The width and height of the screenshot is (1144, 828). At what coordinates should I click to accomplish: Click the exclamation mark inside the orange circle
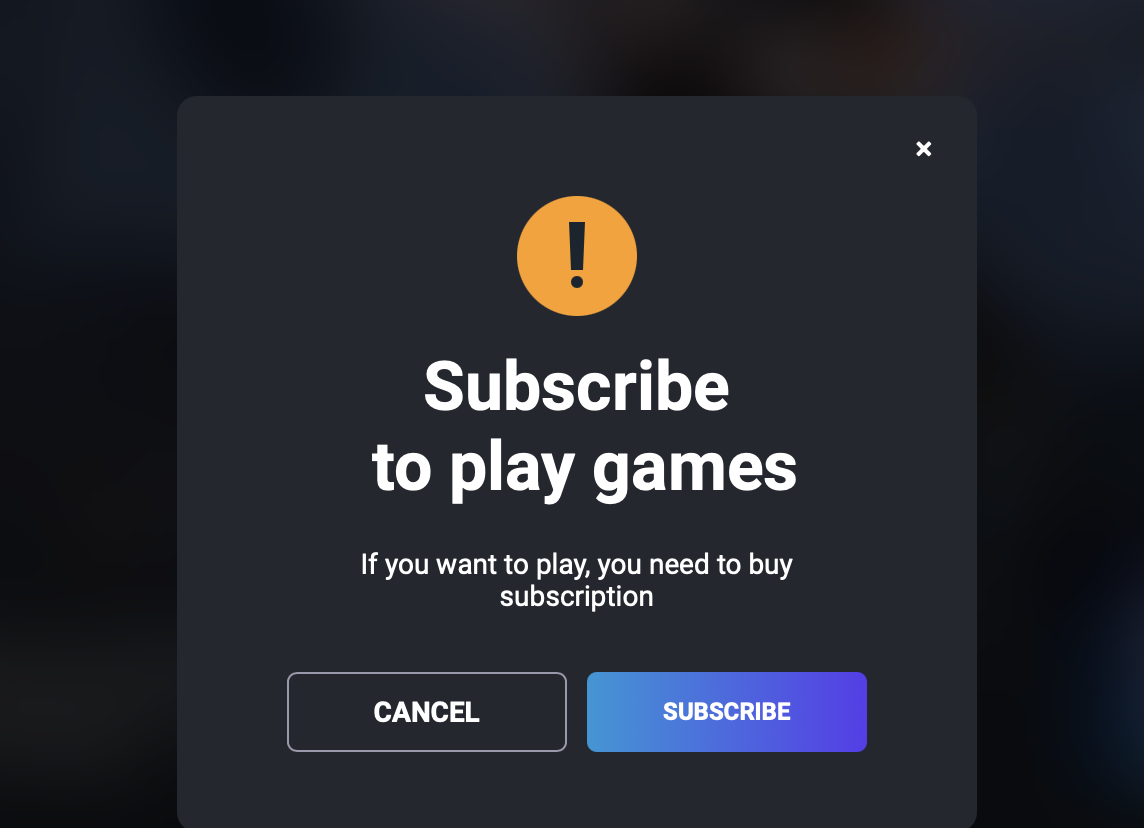click(576, 255)
